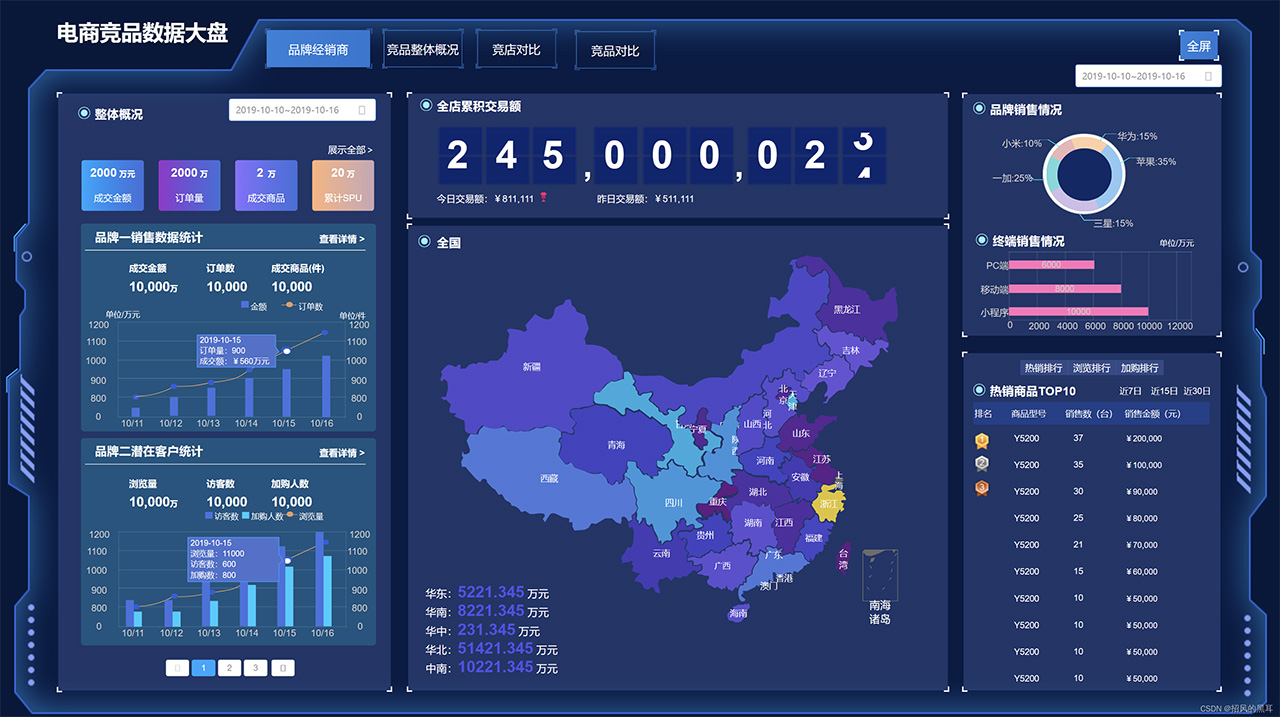
Task: Click the 南海诸岛 inset map
Action: [879, 573]
